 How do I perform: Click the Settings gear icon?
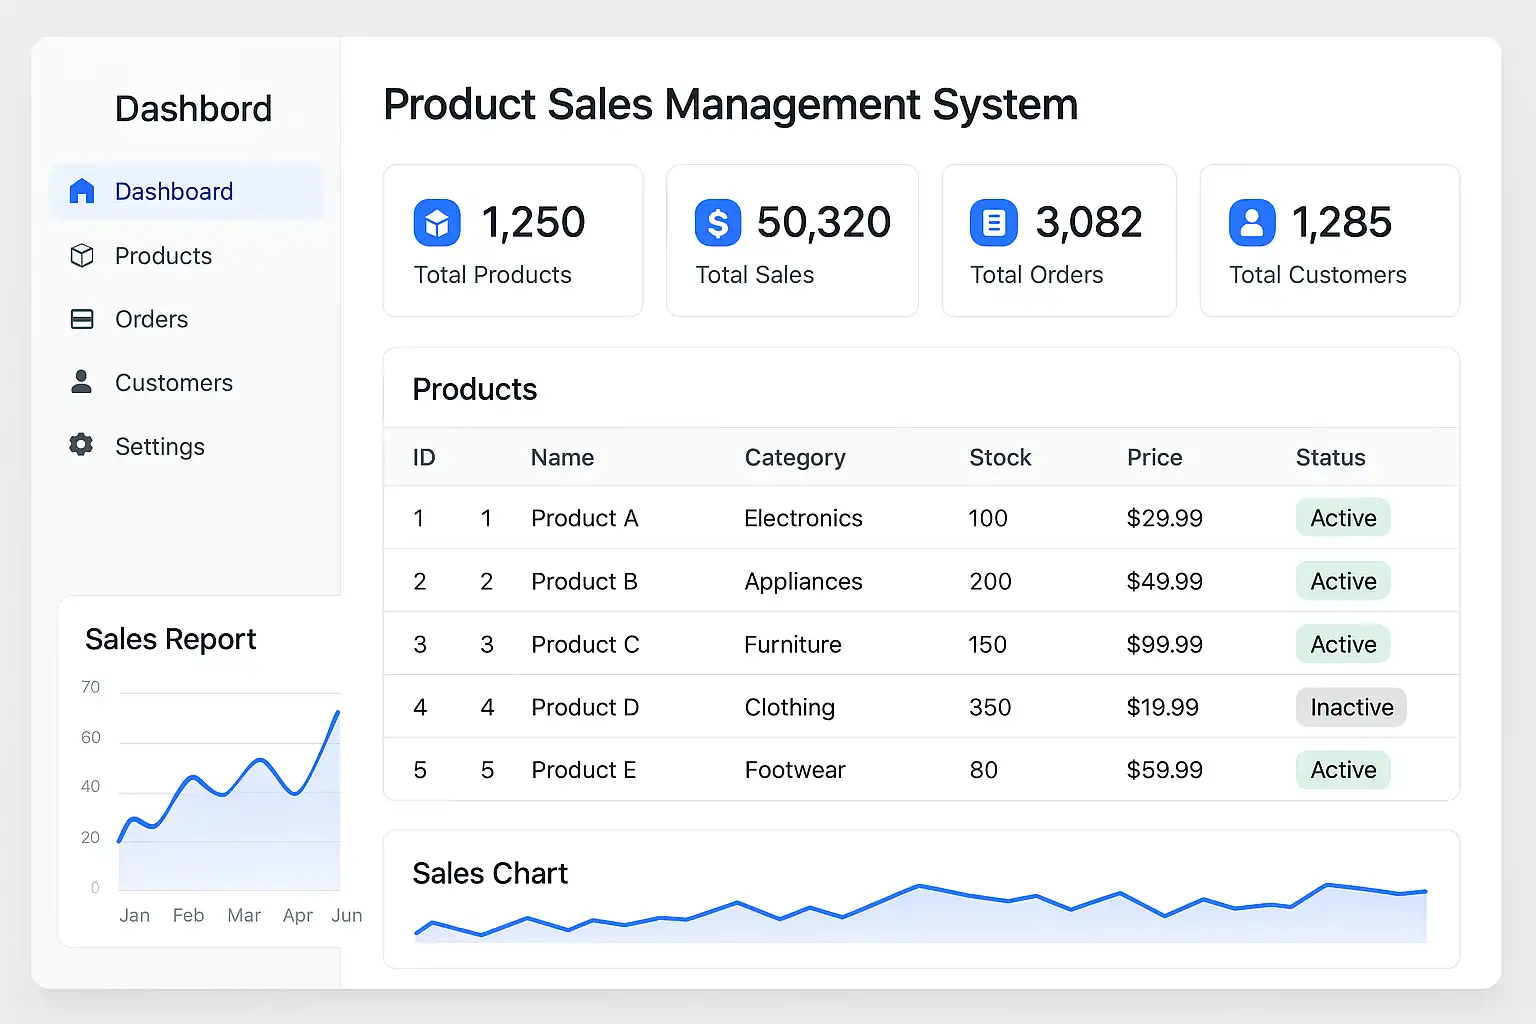tap(82, 445)
